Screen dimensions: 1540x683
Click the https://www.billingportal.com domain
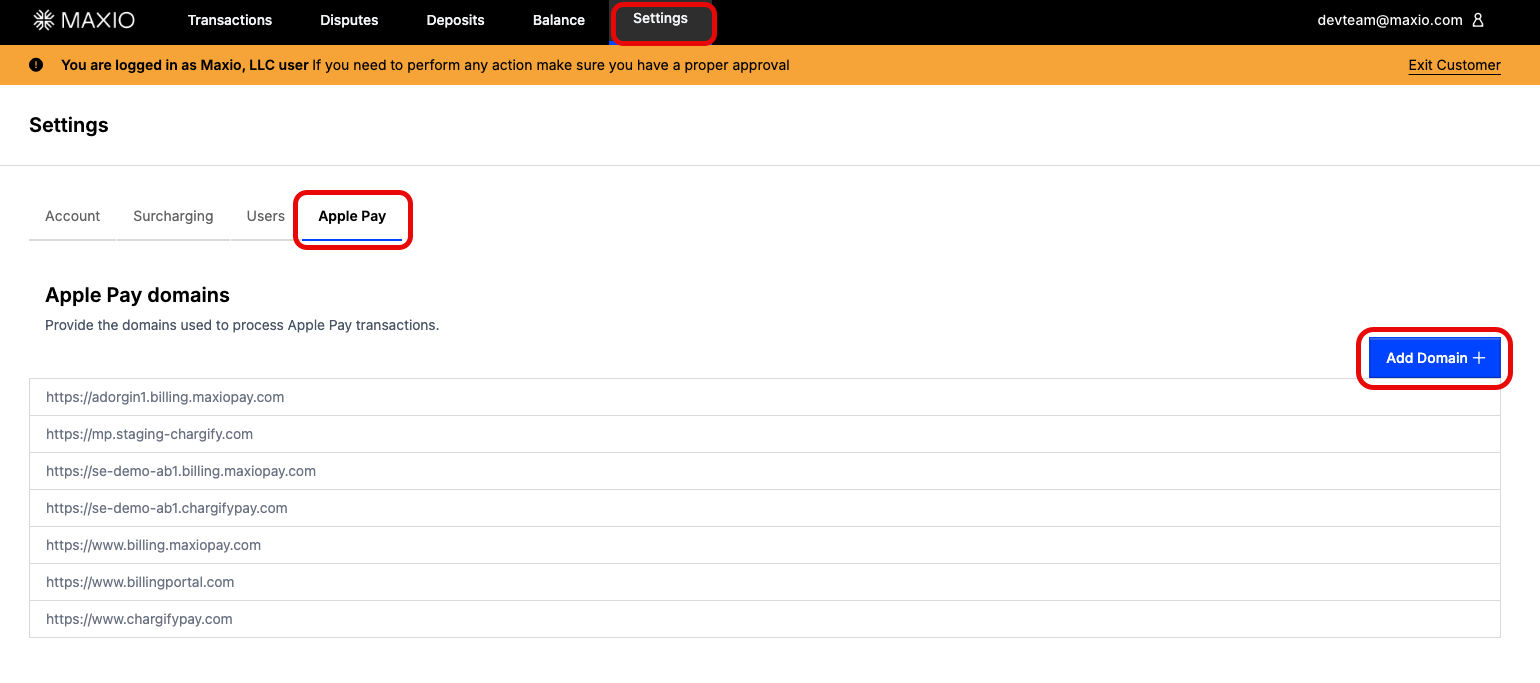pos(765,582)
